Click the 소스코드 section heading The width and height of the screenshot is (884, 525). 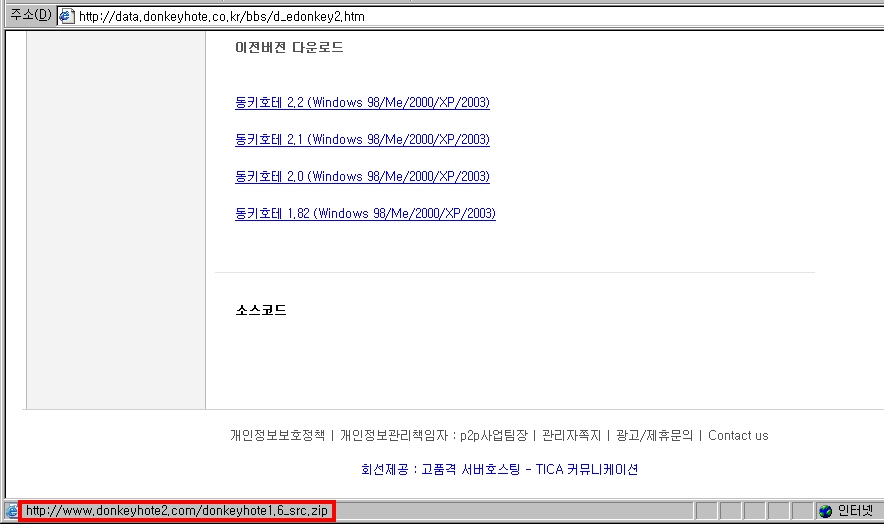tap(261, 310)
